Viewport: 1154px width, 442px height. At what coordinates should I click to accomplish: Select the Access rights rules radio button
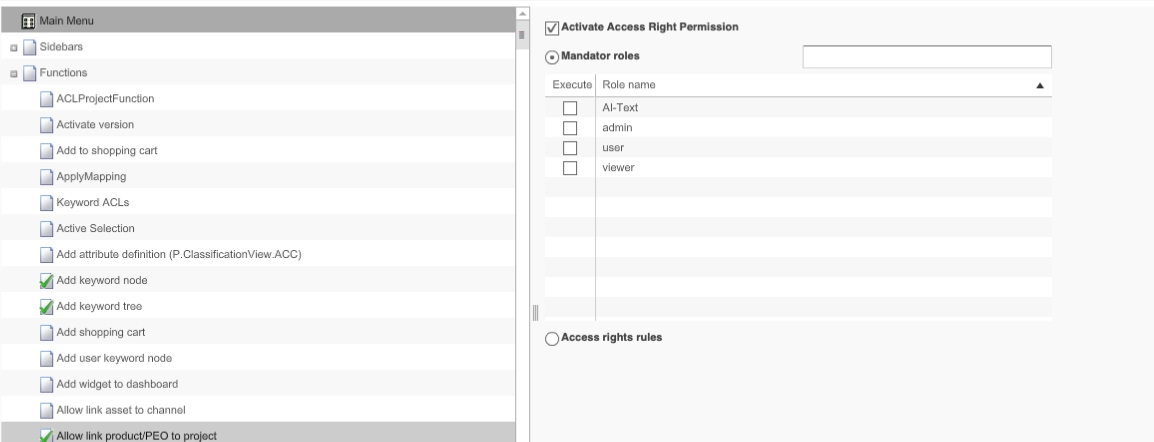552,338
